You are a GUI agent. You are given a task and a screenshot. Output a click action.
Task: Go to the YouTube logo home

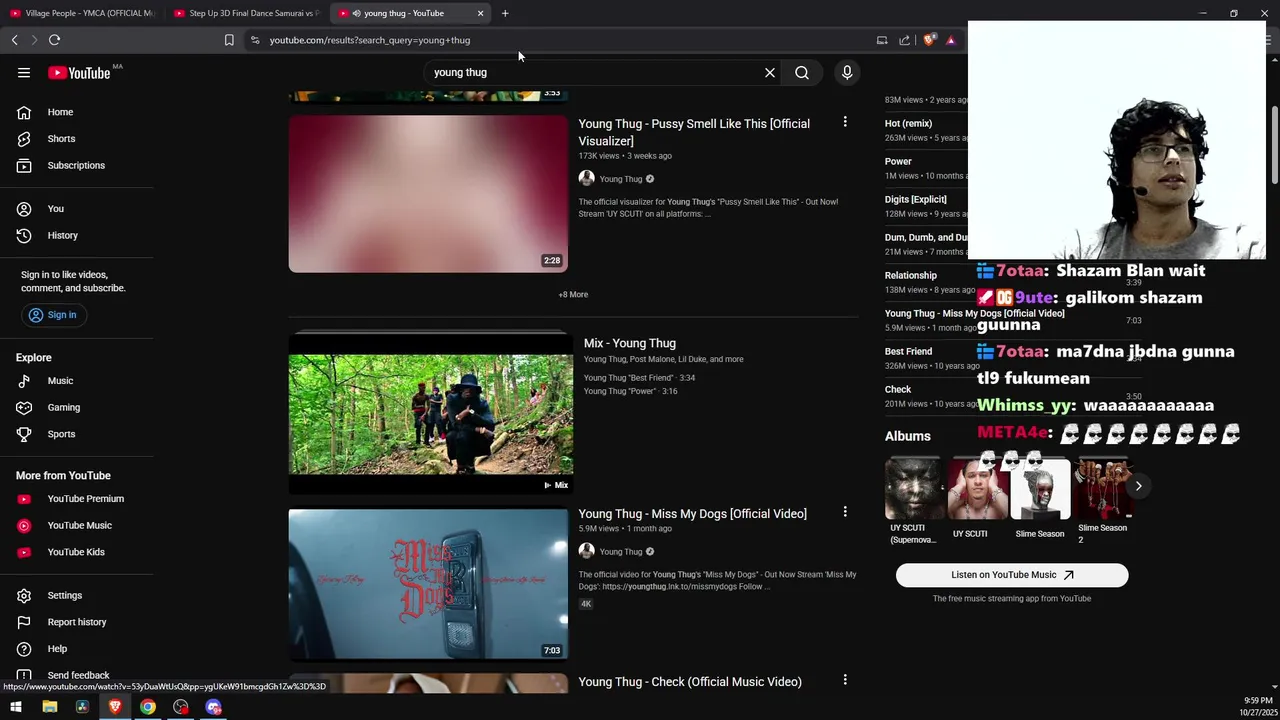[x=79, y=72]
